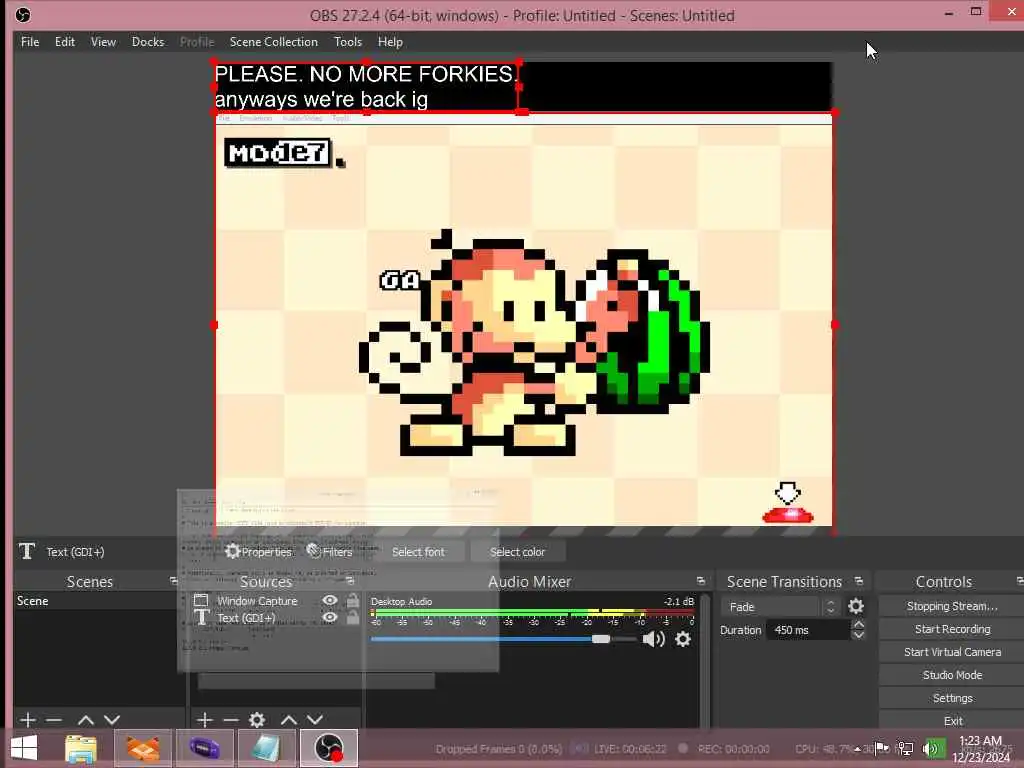
Task: Open Filters for selected source
Action: coord(330,552)
